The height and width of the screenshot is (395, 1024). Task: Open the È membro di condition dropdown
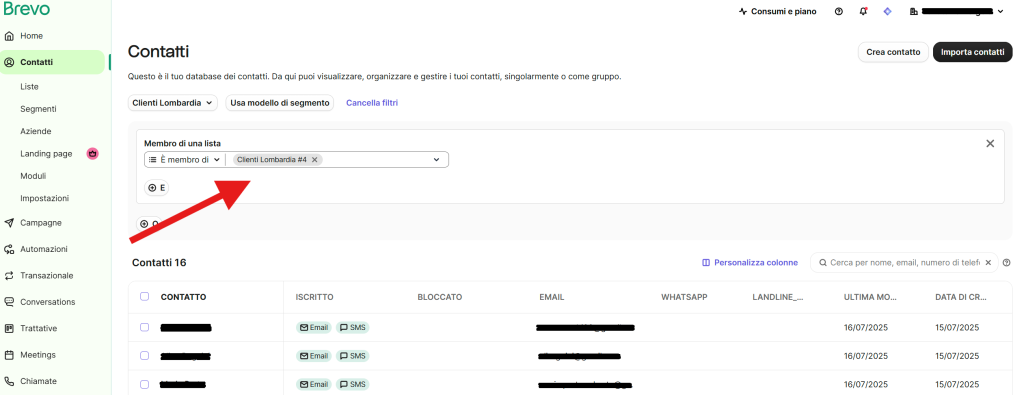tap(184, 159)
